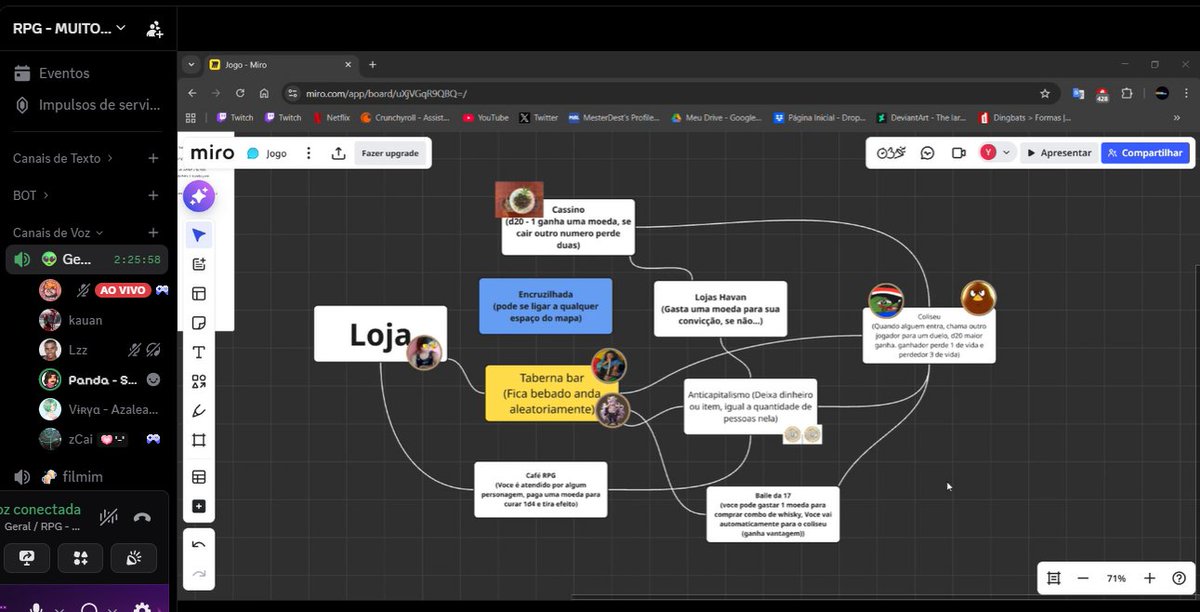1200x612 pixels.
Task: Select the Cassino image thumbnail
Action: [x=519, y=199]
